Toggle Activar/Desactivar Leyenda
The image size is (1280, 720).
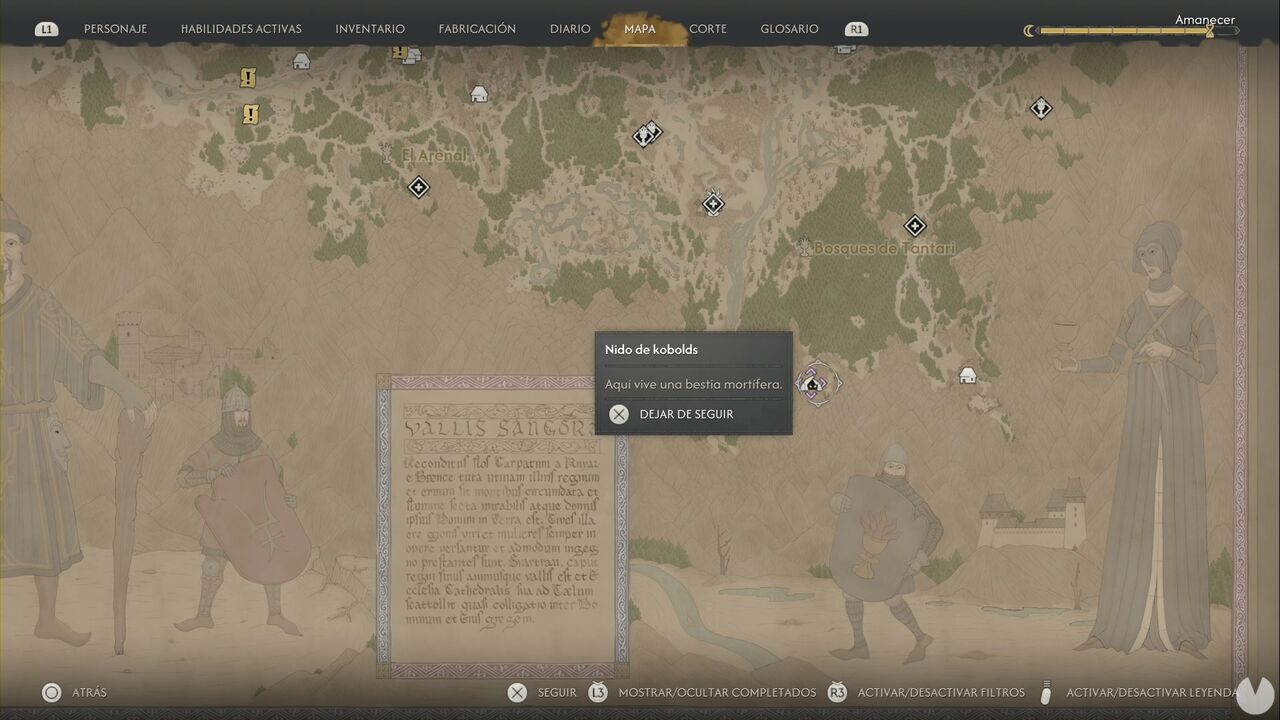coord(1152,692)
